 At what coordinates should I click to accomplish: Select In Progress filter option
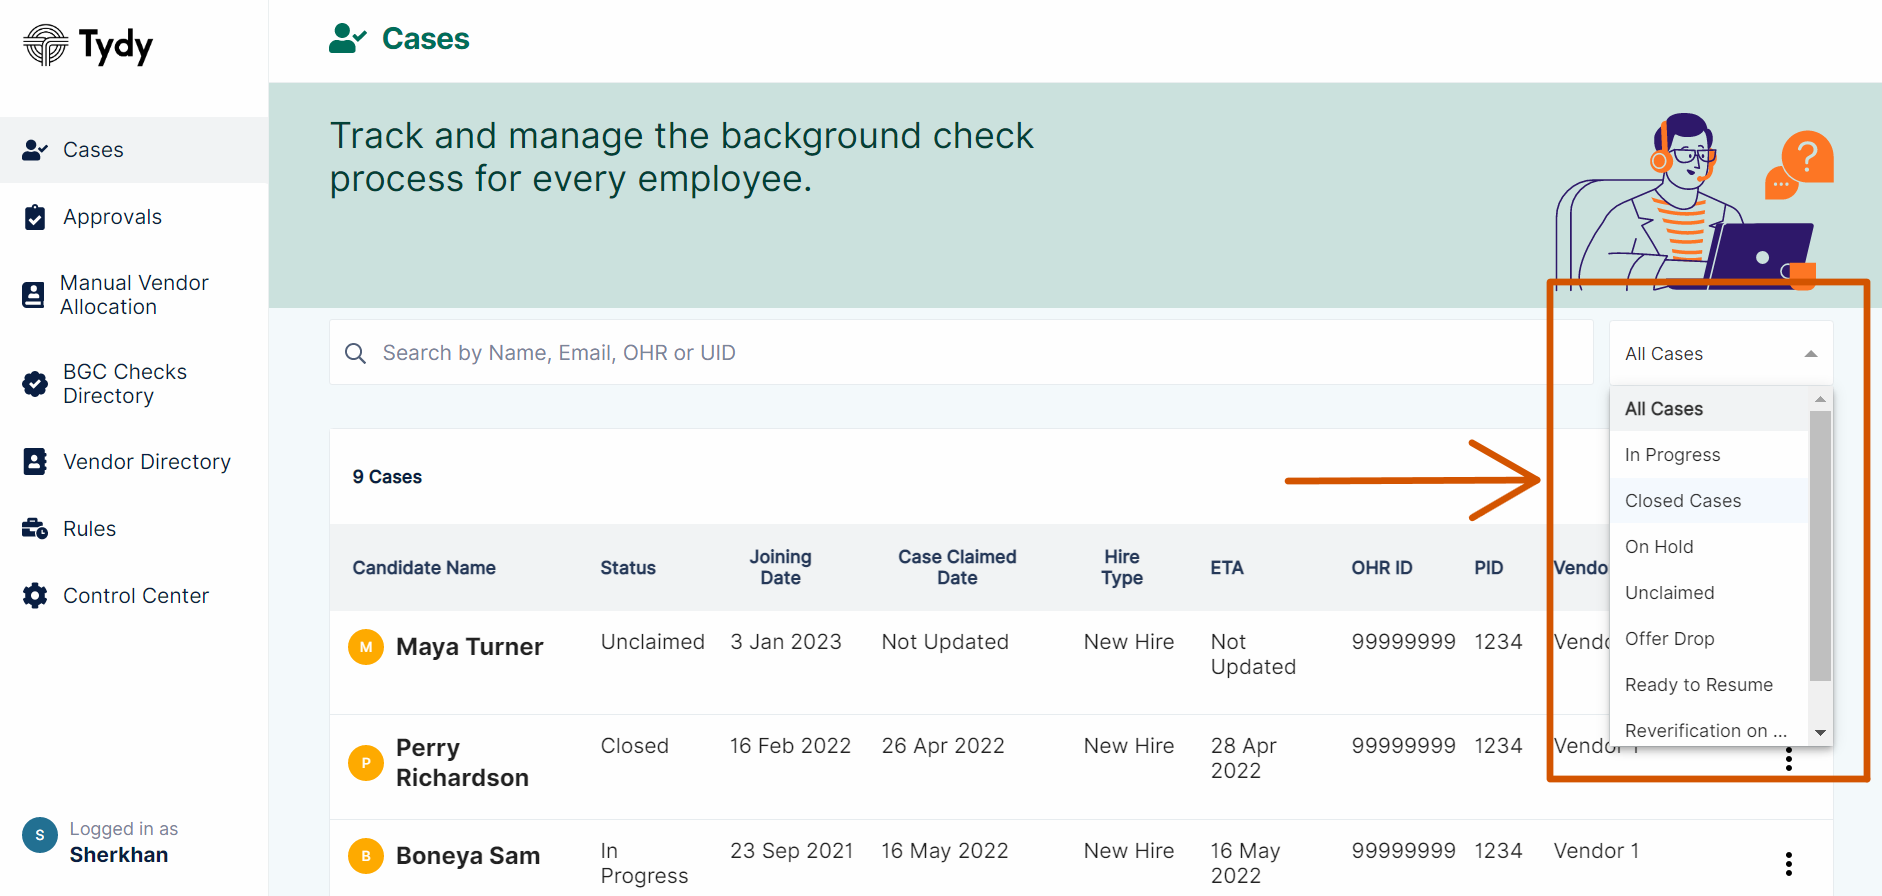(x=1672, y=455)
